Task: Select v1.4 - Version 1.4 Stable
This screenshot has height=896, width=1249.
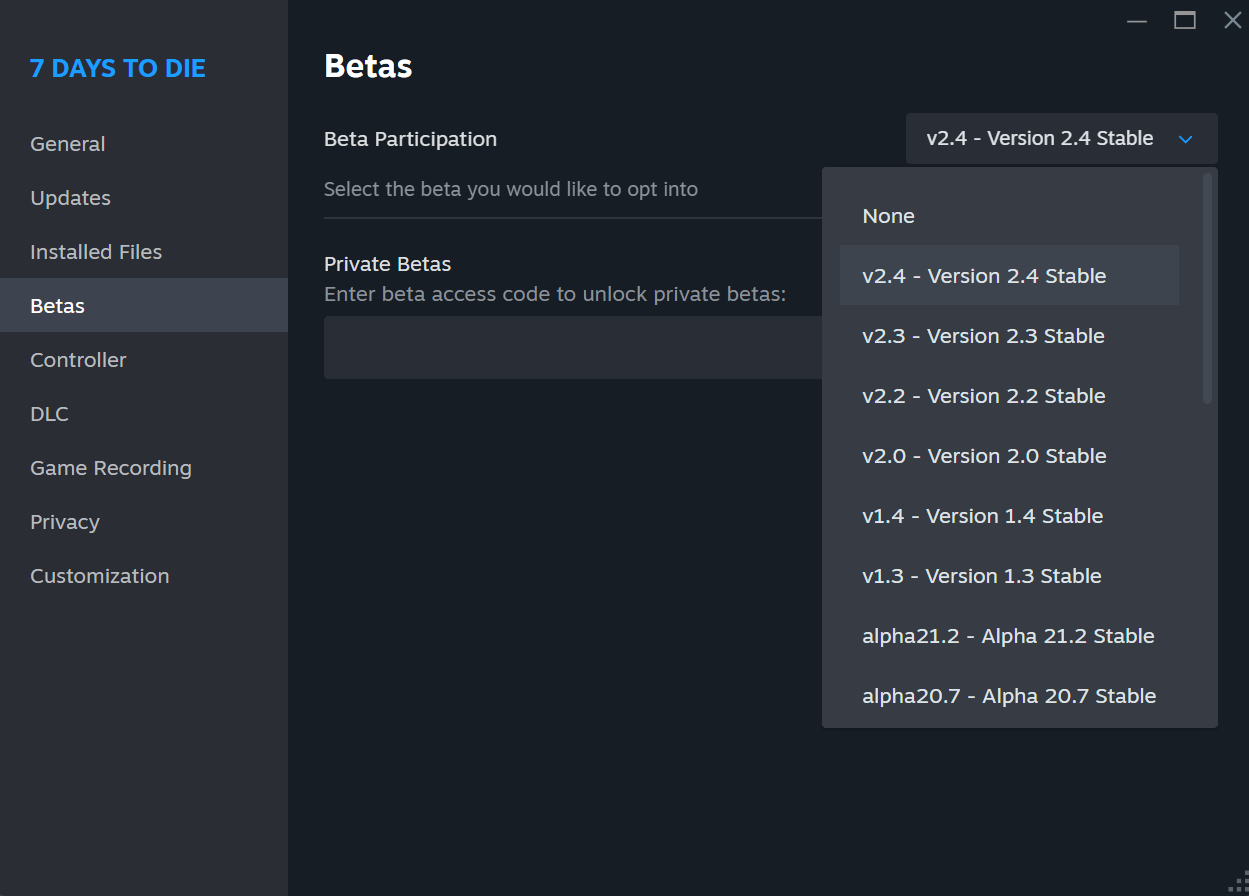Action: 982,516
